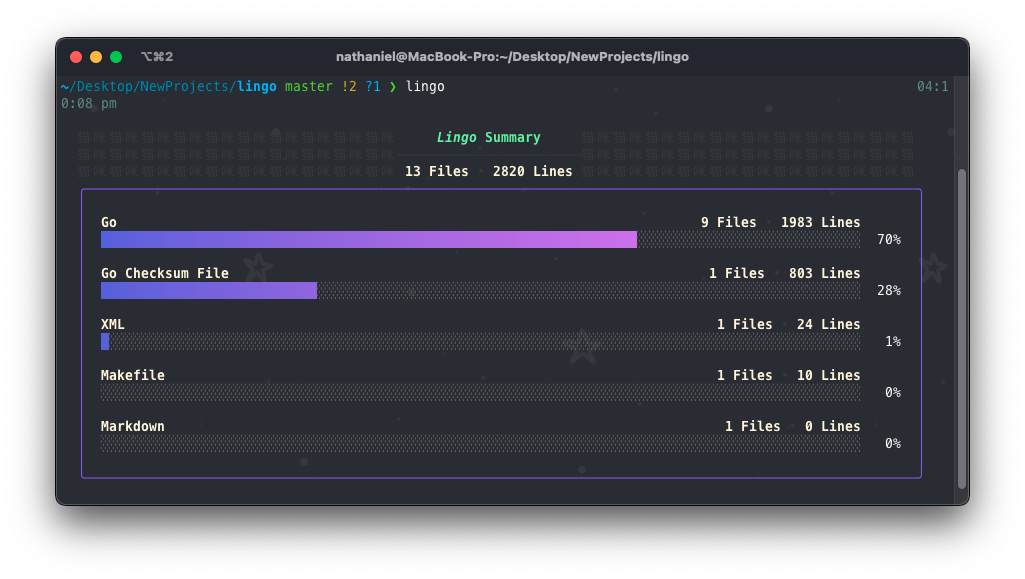Click the terminal window title text

pos(512,57)
